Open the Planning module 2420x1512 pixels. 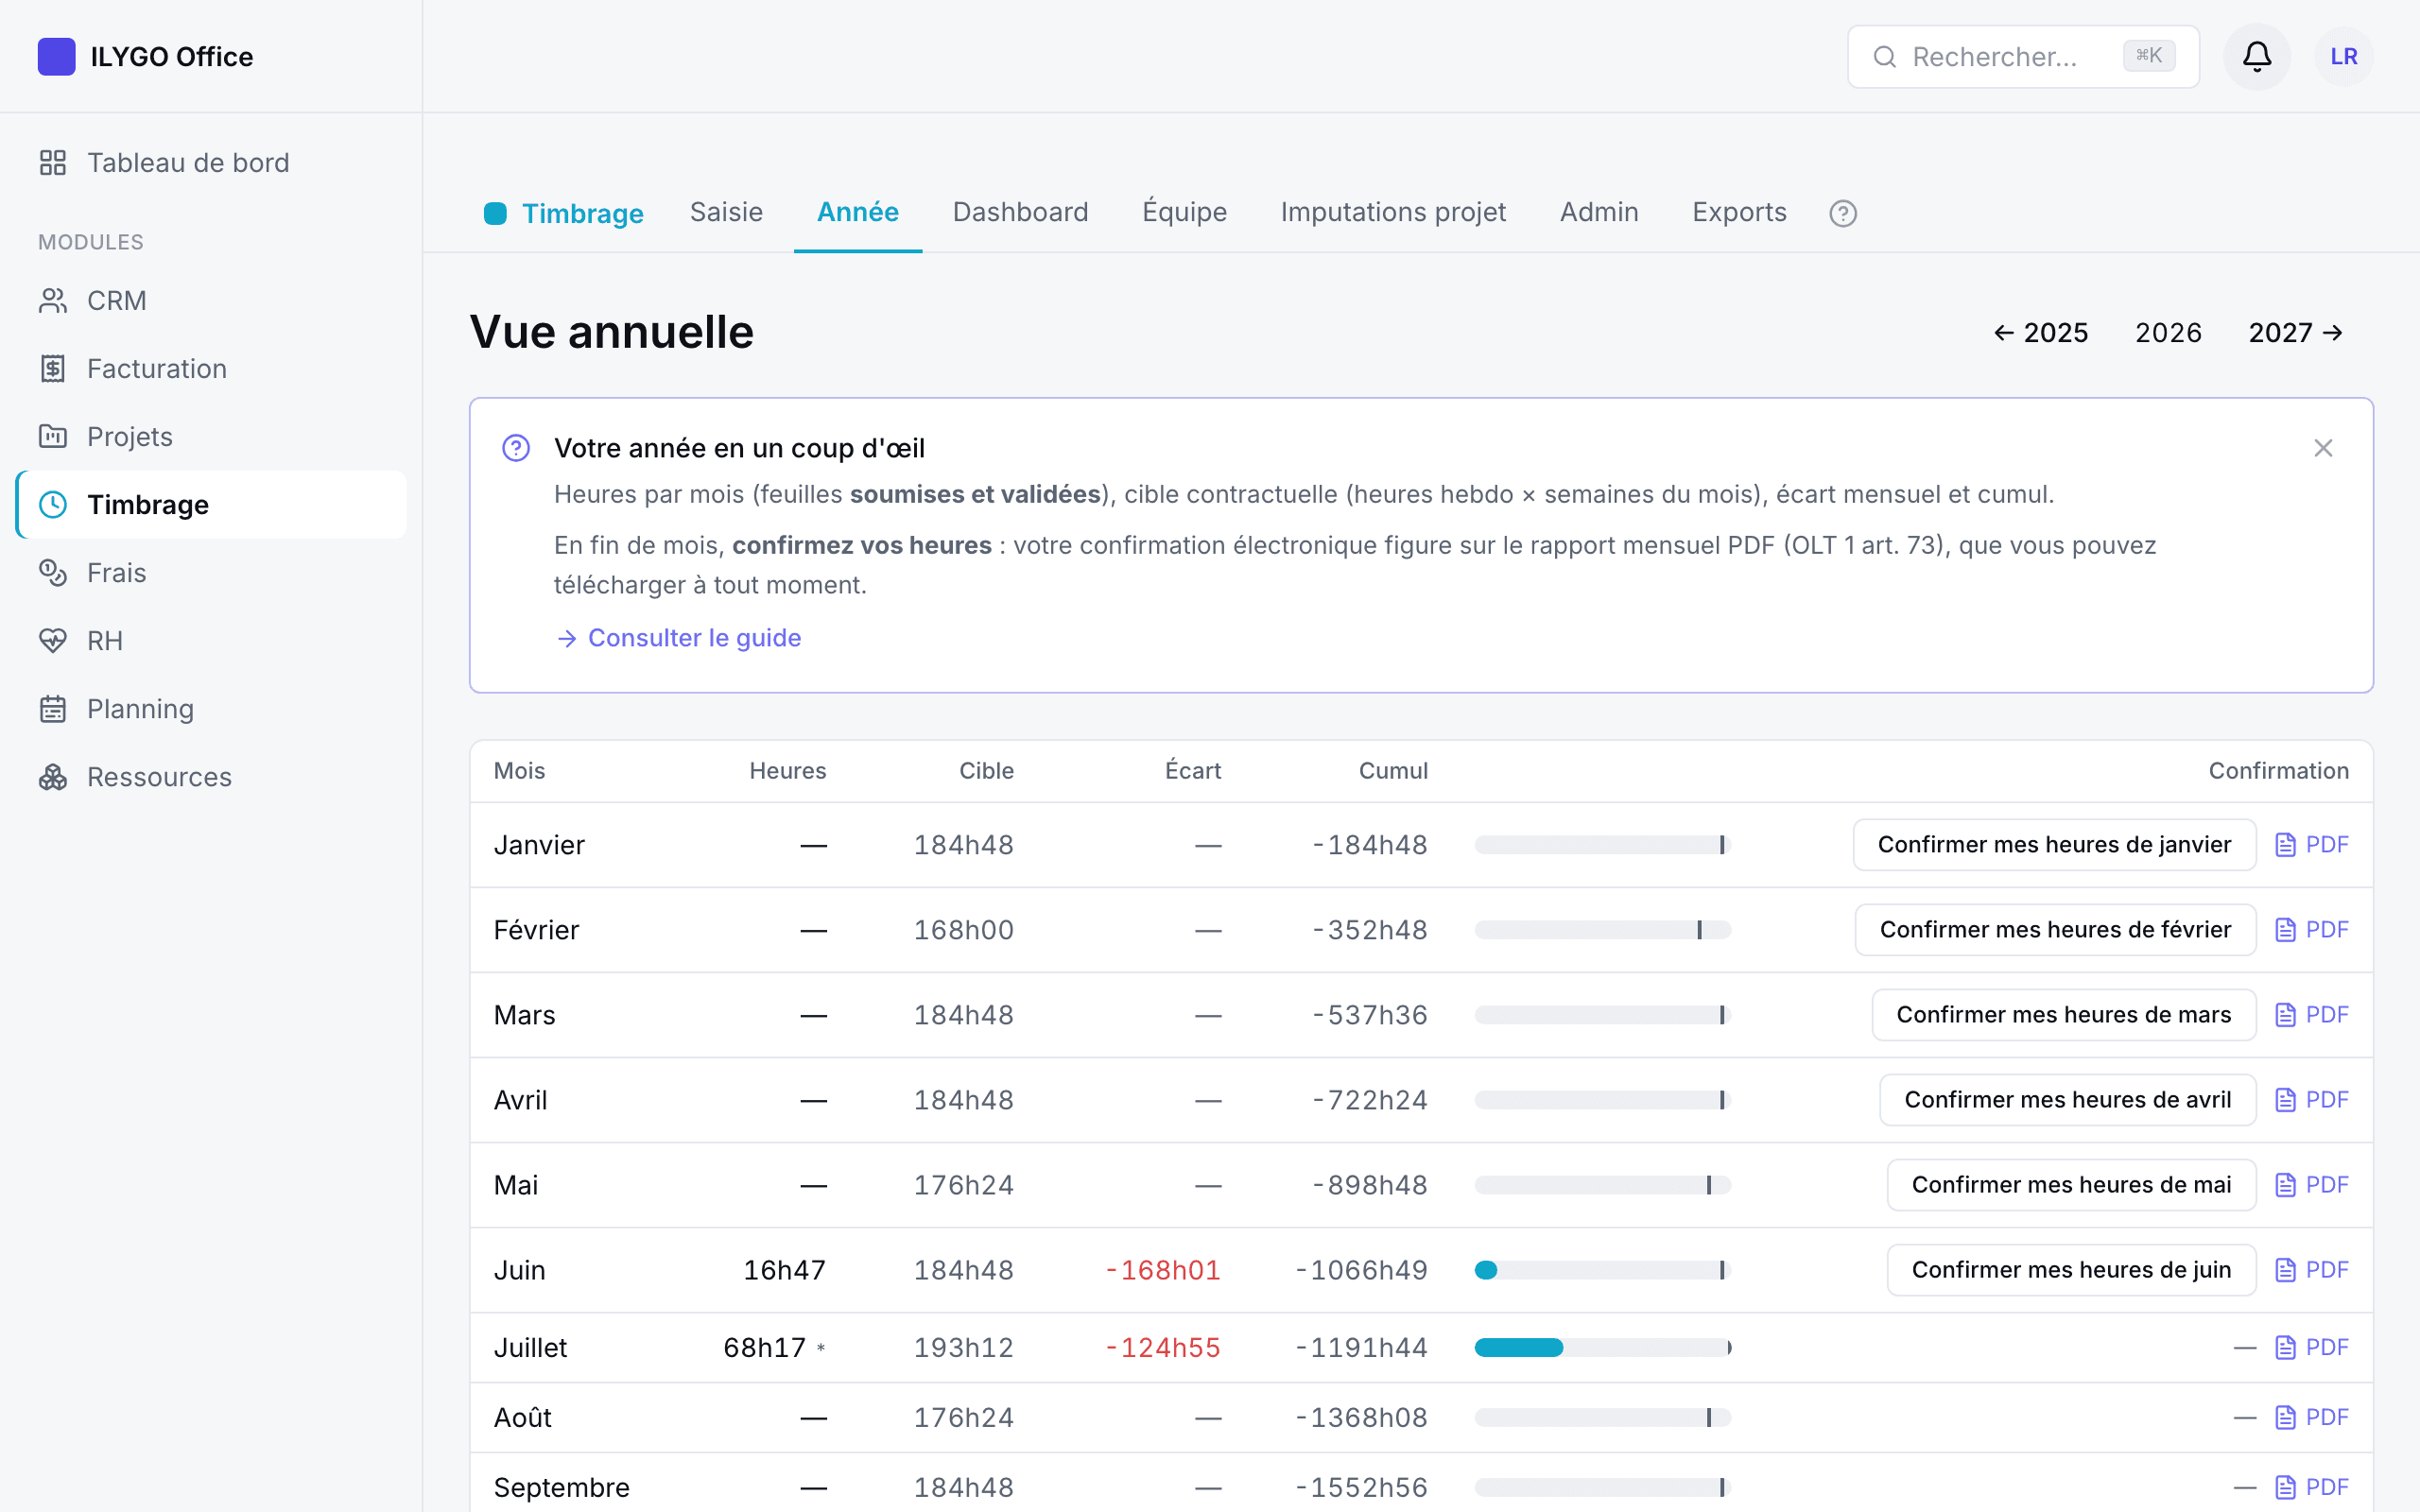[211, 709]
